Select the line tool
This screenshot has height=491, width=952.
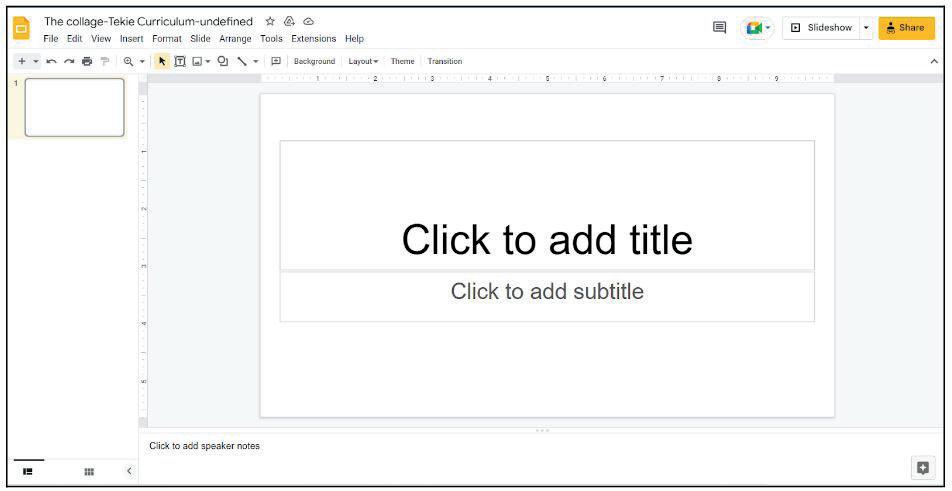point(242,61)
